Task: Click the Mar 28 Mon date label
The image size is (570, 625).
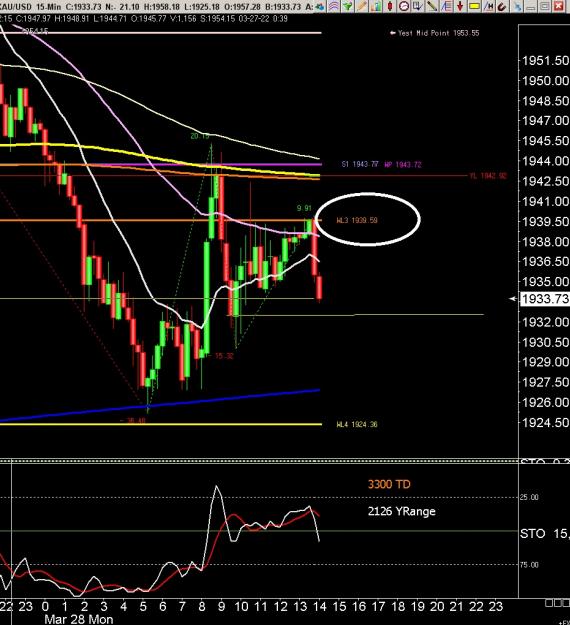Action: [x=79, y=619]
